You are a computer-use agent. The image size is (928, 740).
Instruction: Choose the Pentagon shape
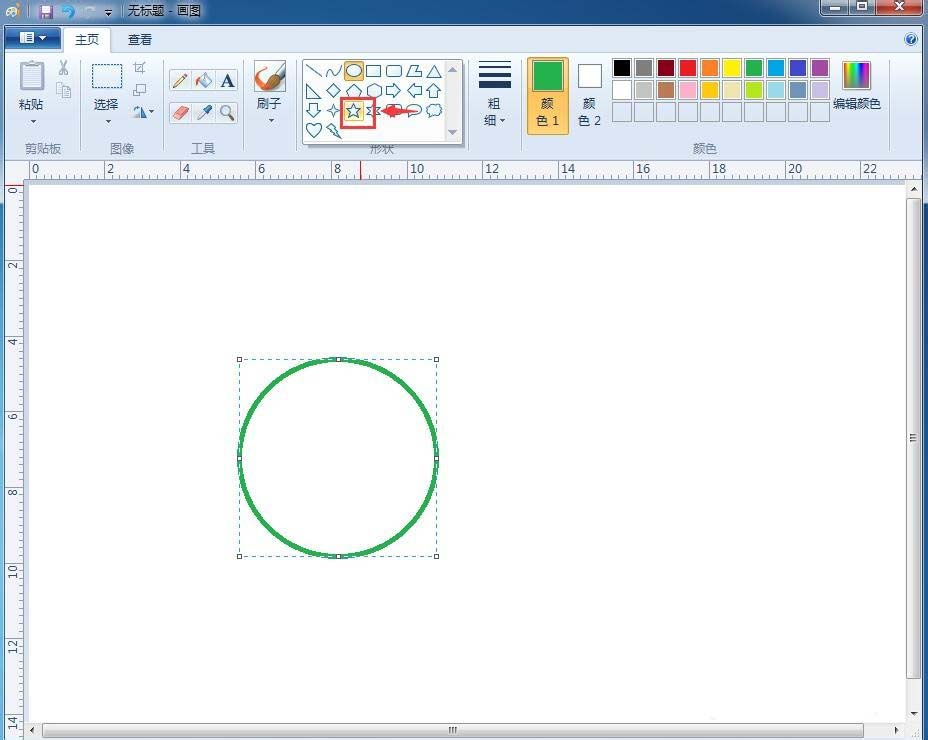click(354, 91)
